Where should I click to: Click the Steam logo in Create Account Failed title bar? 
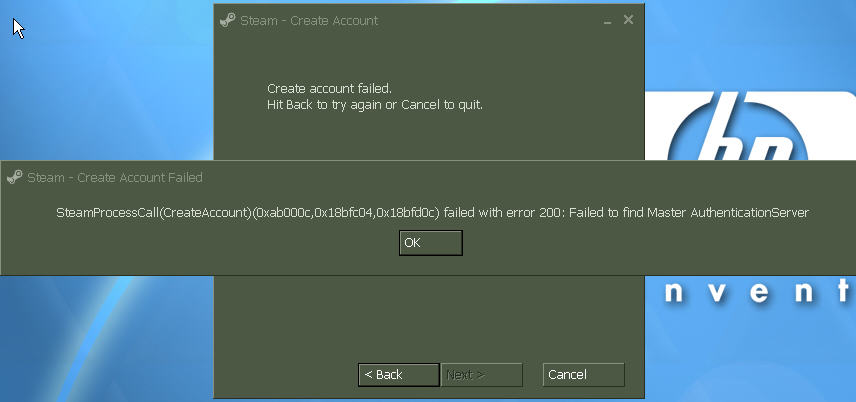[x=15, y=178]
